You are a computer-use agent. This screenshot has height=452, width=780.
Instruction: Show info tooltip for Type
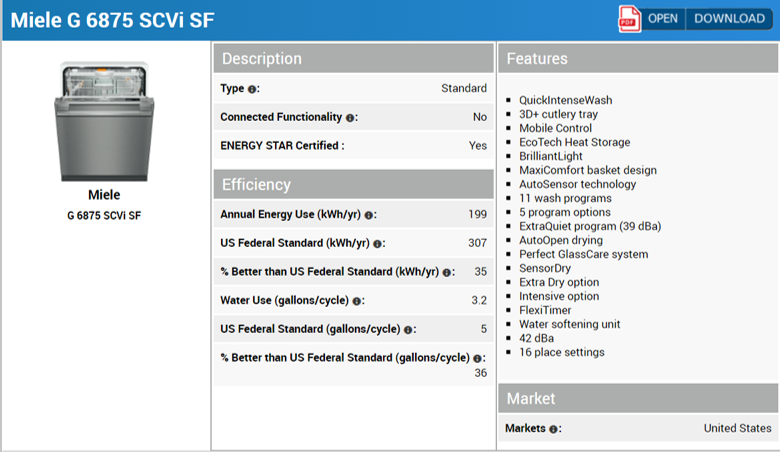(x=252, y=90)
